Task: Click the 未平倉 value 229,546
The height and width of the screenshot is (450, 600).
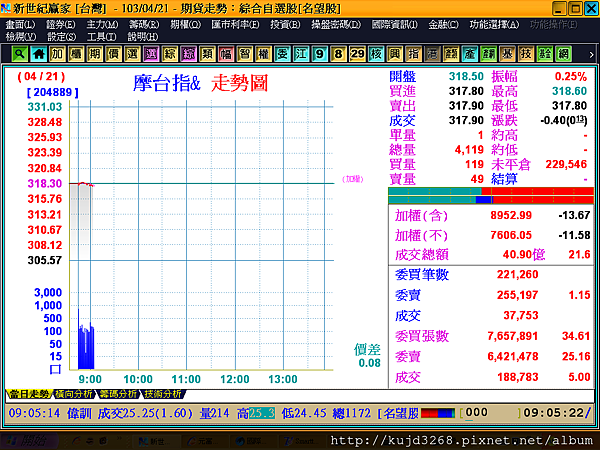Action: [x=566, y=165]
